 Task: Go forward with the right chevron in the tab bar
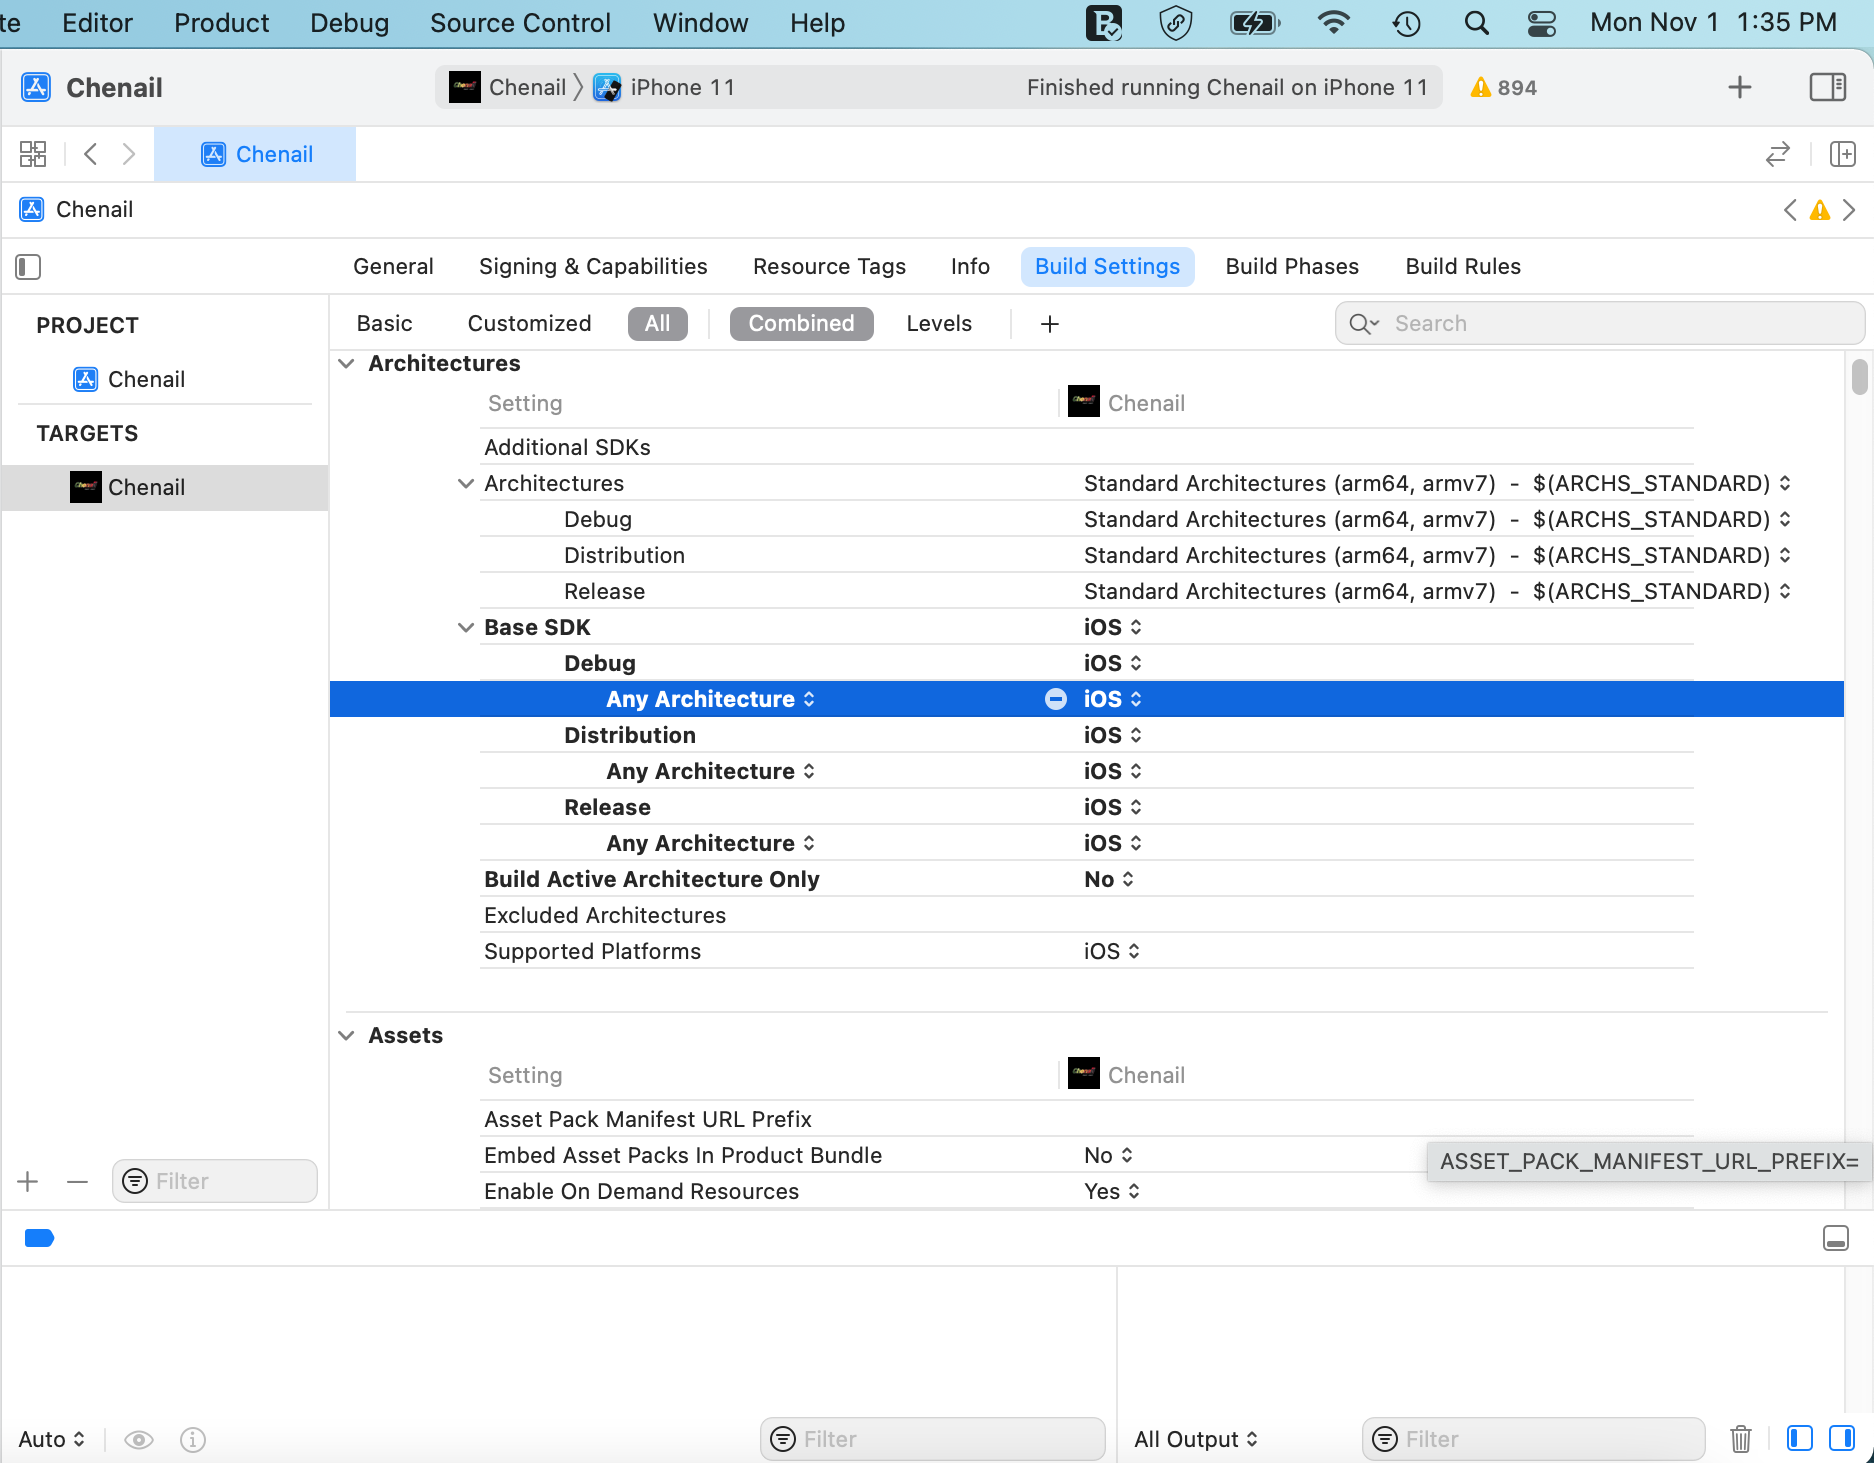(129, 154)
